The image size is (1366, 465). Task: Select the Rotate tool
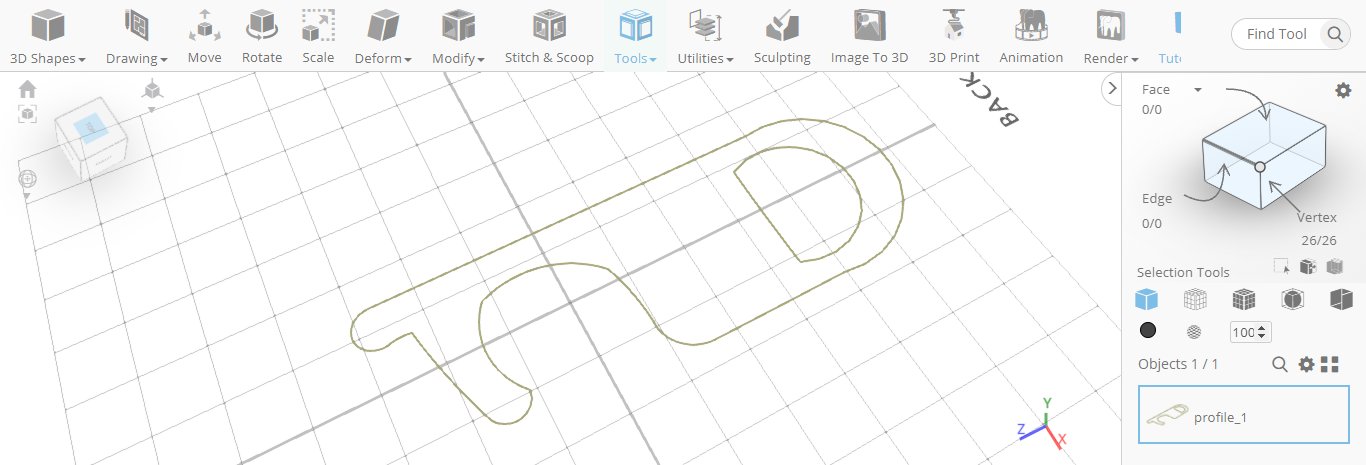(262, 36)
